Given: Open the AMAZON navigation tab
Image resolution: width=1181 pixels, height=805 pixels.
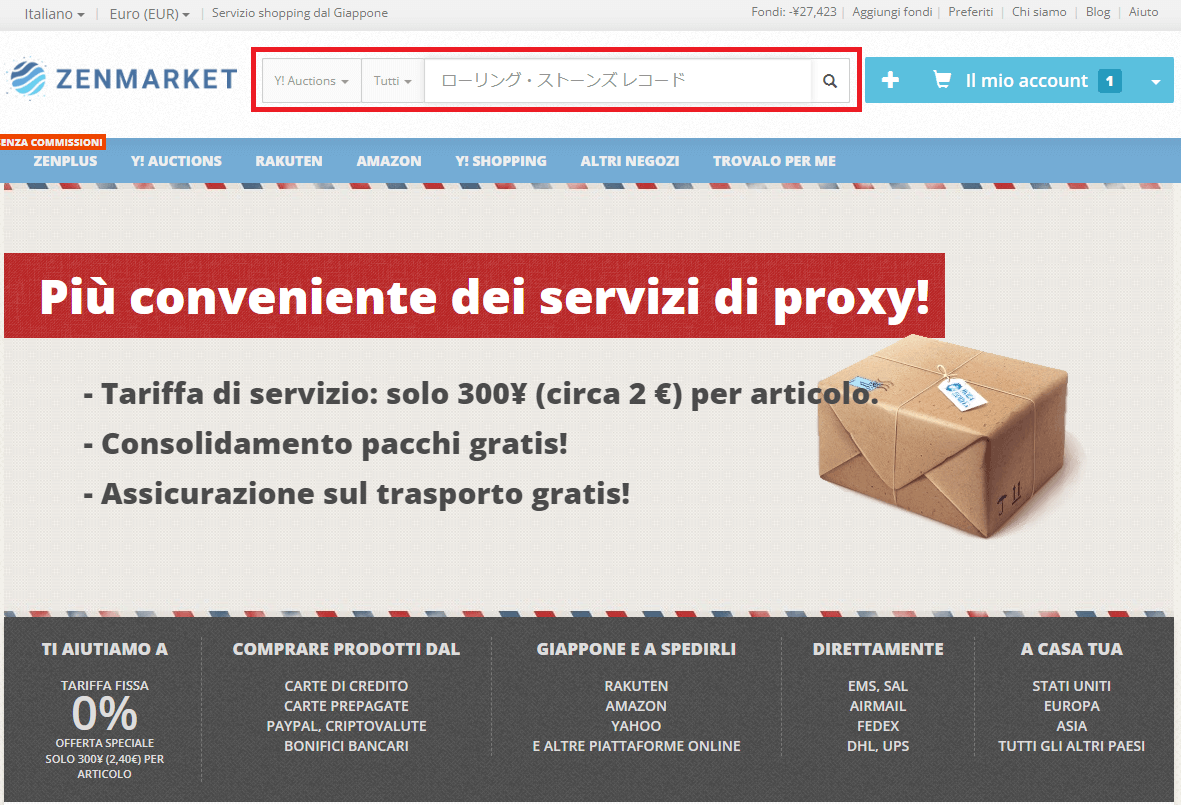Looking at the screenshot, I should 389,161.
